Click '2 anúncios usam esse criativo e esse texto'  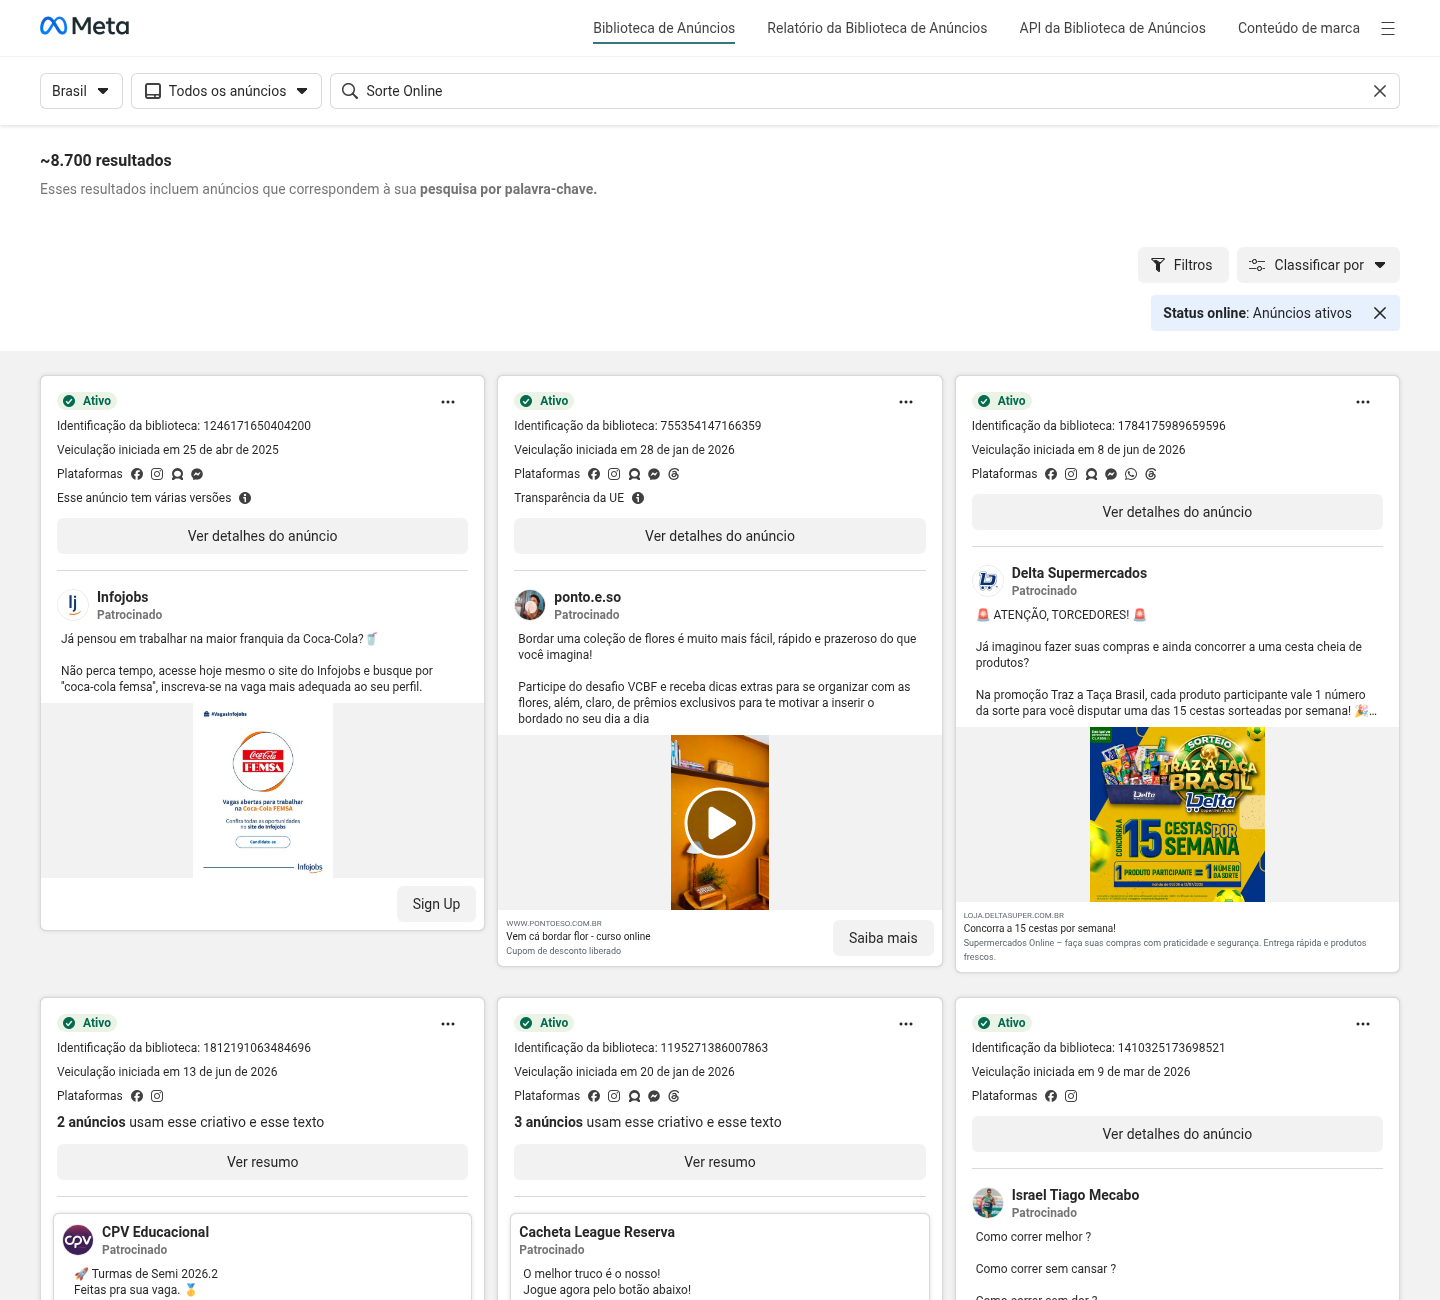click(190, 1122)
